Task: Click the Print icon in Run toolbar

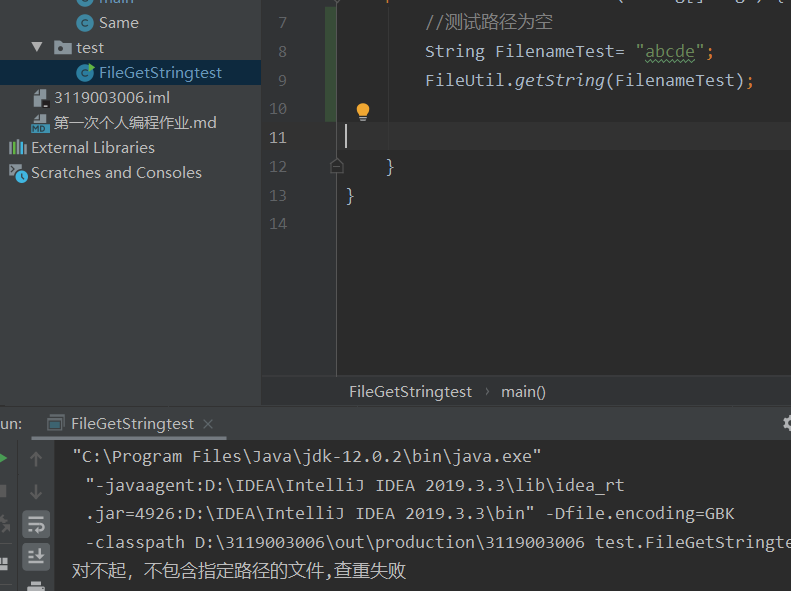Action: (36, 585)
